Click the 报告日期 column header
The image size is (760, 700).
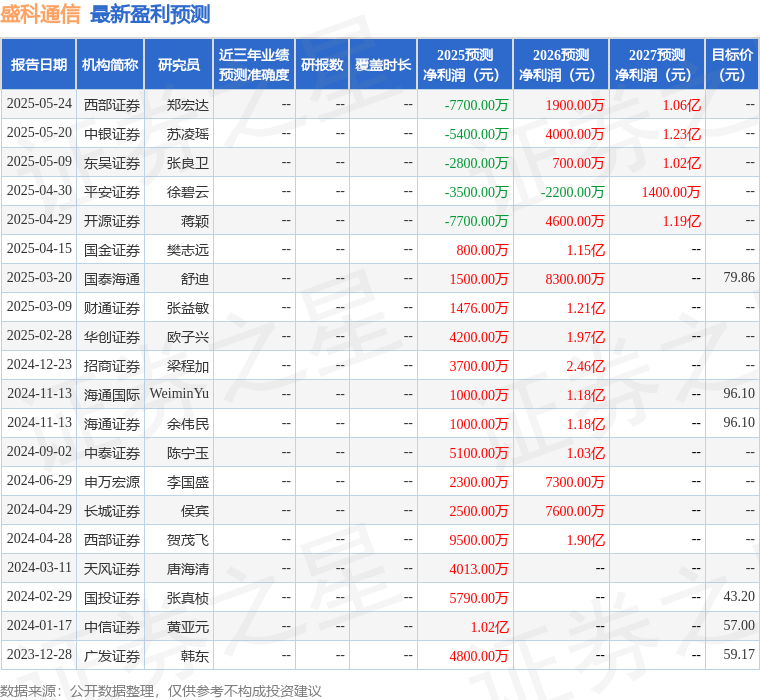pyautogui.click(x=39, y=64)
